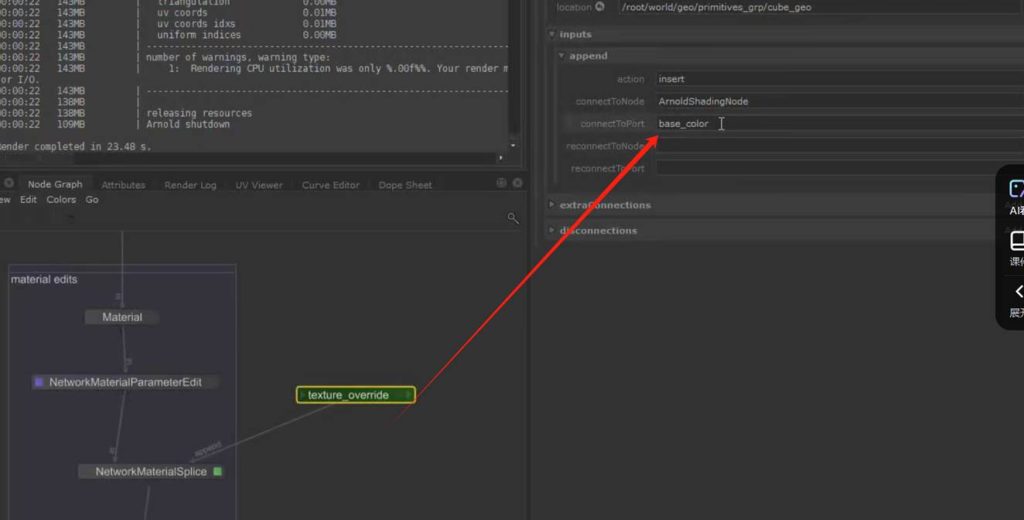Close the Node Graph pane
The height and width of the screenshot is (520, 1024).
pos(517,183)
